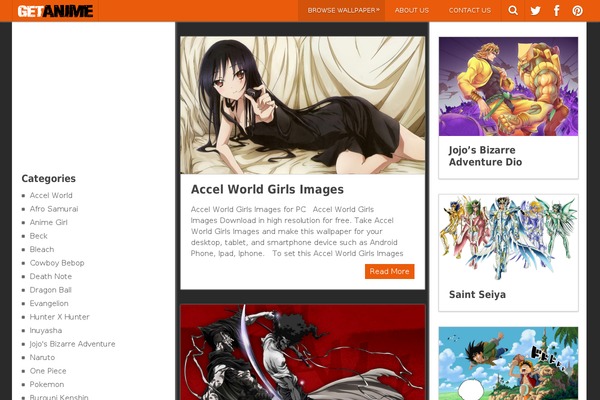Go to GetAnime logo homepage
The width and height of the screenshot is (600, 400).
(x=55, y=11)
